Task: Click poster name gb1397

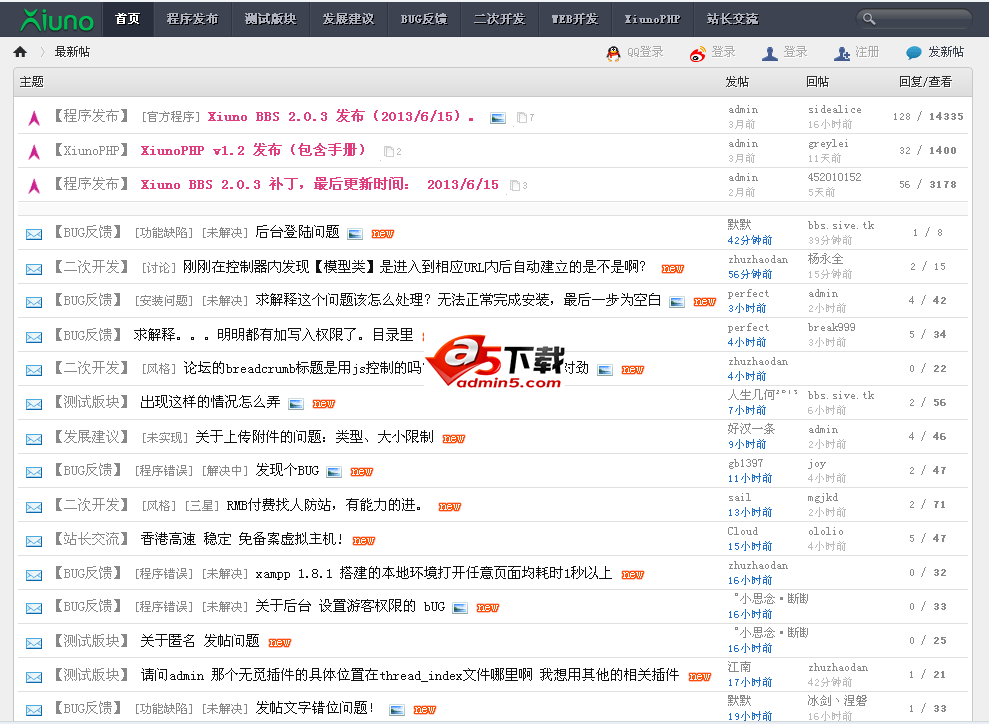Action: tap(745, 464)
